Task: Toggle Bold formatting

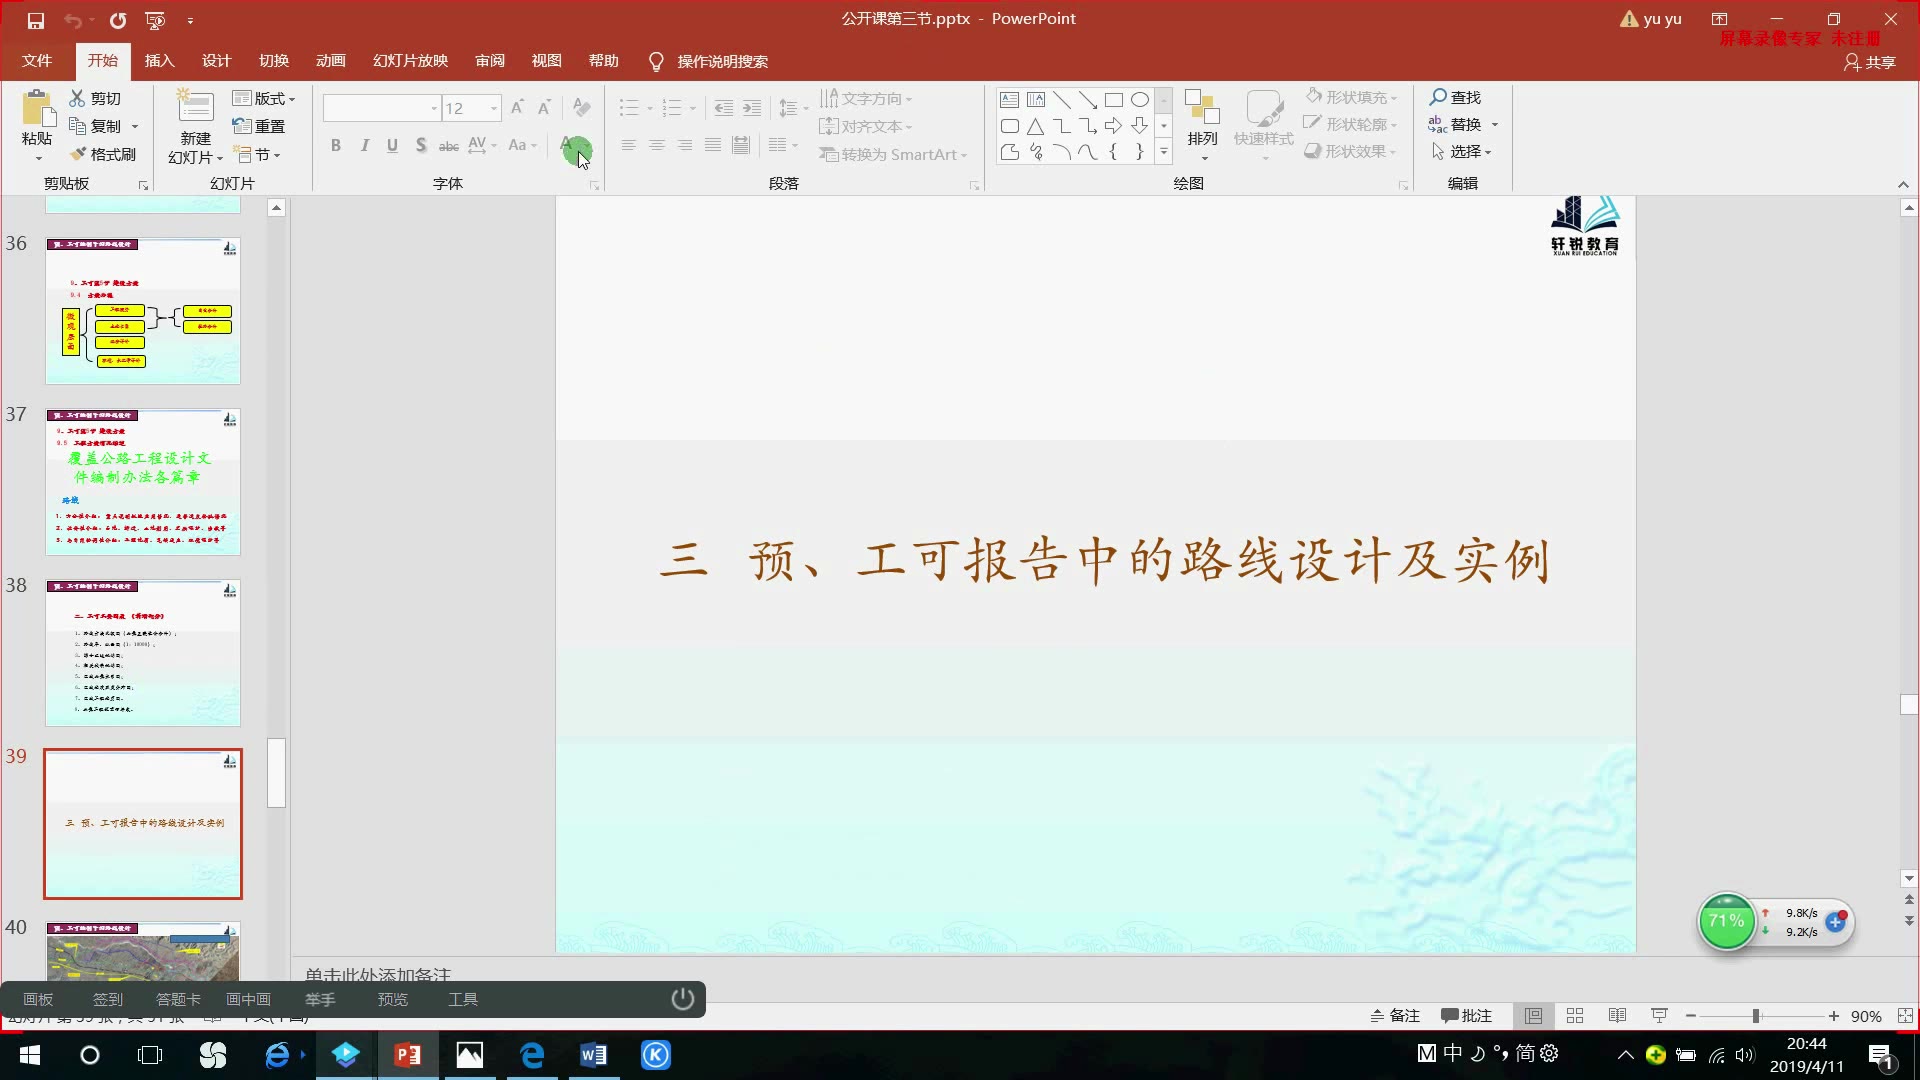Action: pos(336,145)
